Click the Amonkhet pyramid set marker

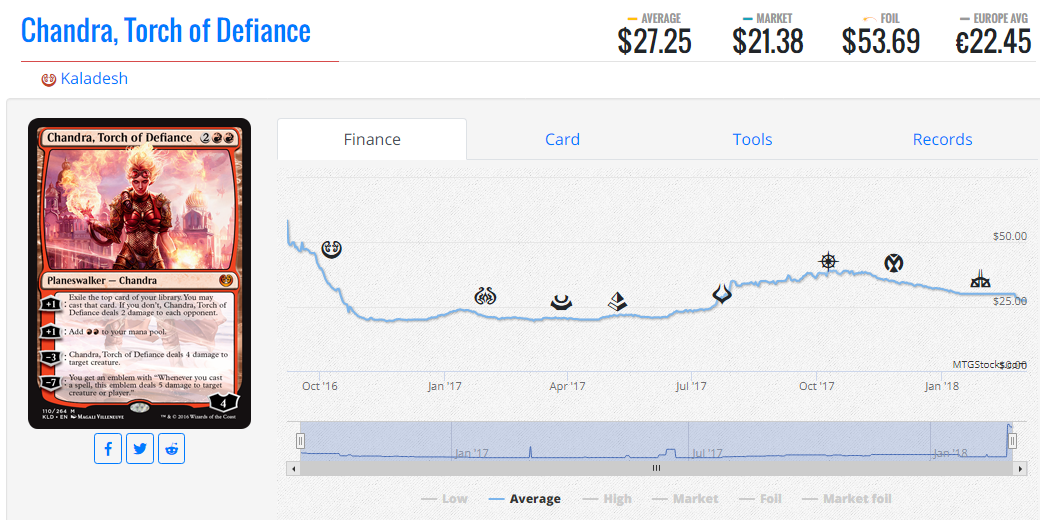pyautogui.click(x=618, y=302)
